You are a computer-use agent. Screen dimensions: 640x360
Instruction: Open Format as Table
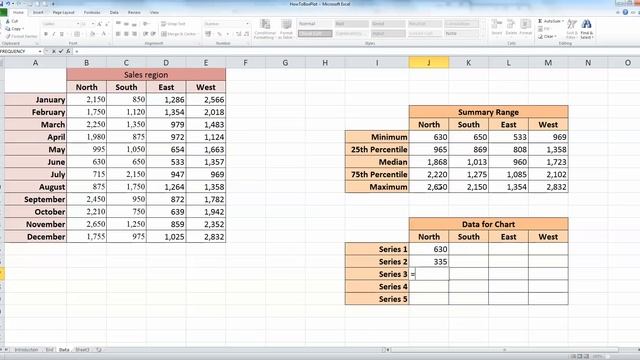(286, 29)
